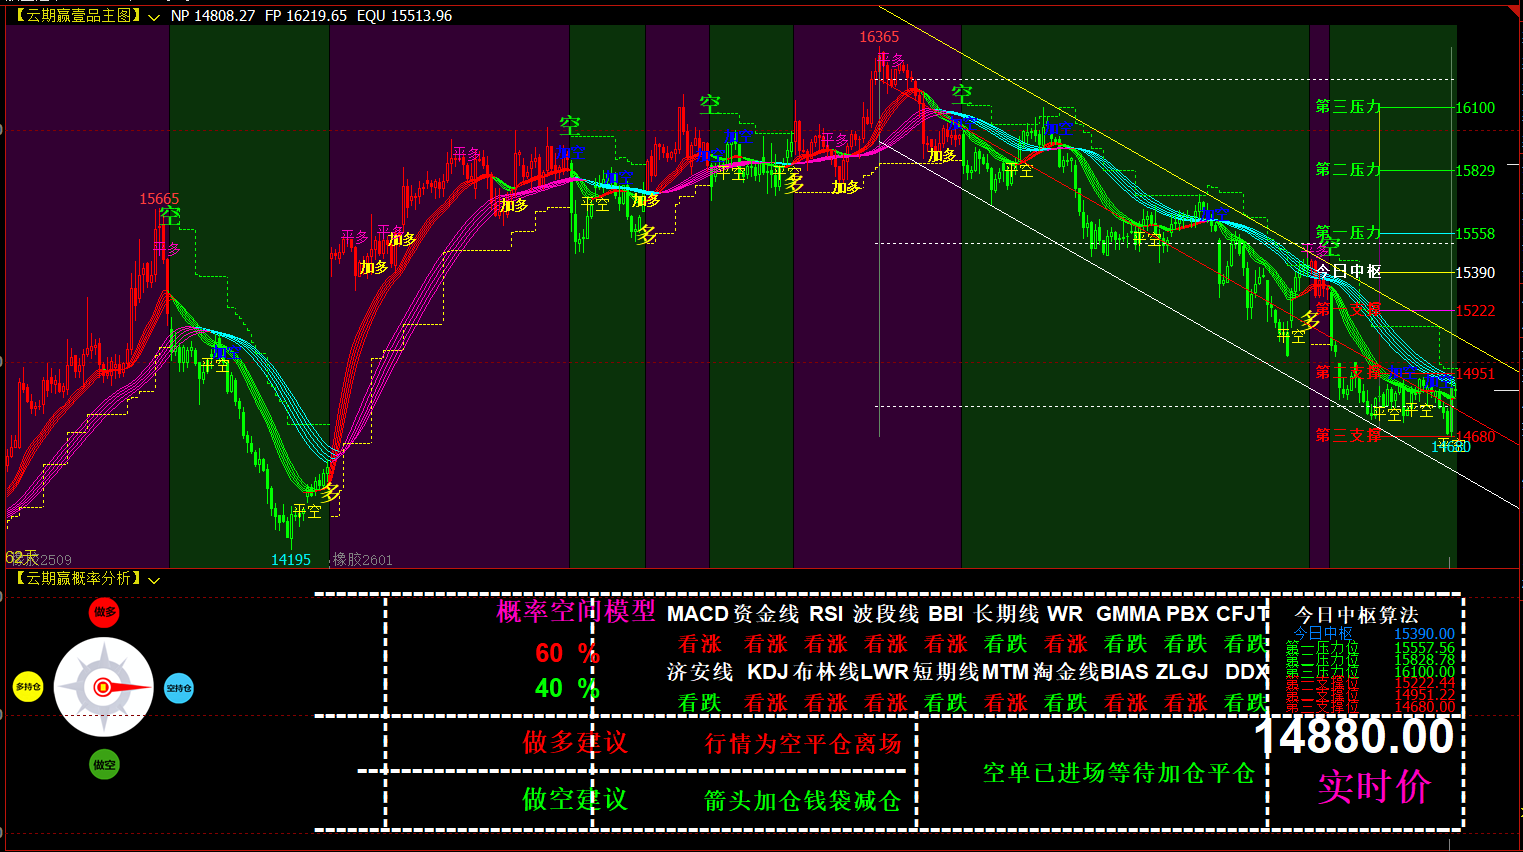
Task: Click the yellow 多持仓 circle button
Action: tap(28, 687)
